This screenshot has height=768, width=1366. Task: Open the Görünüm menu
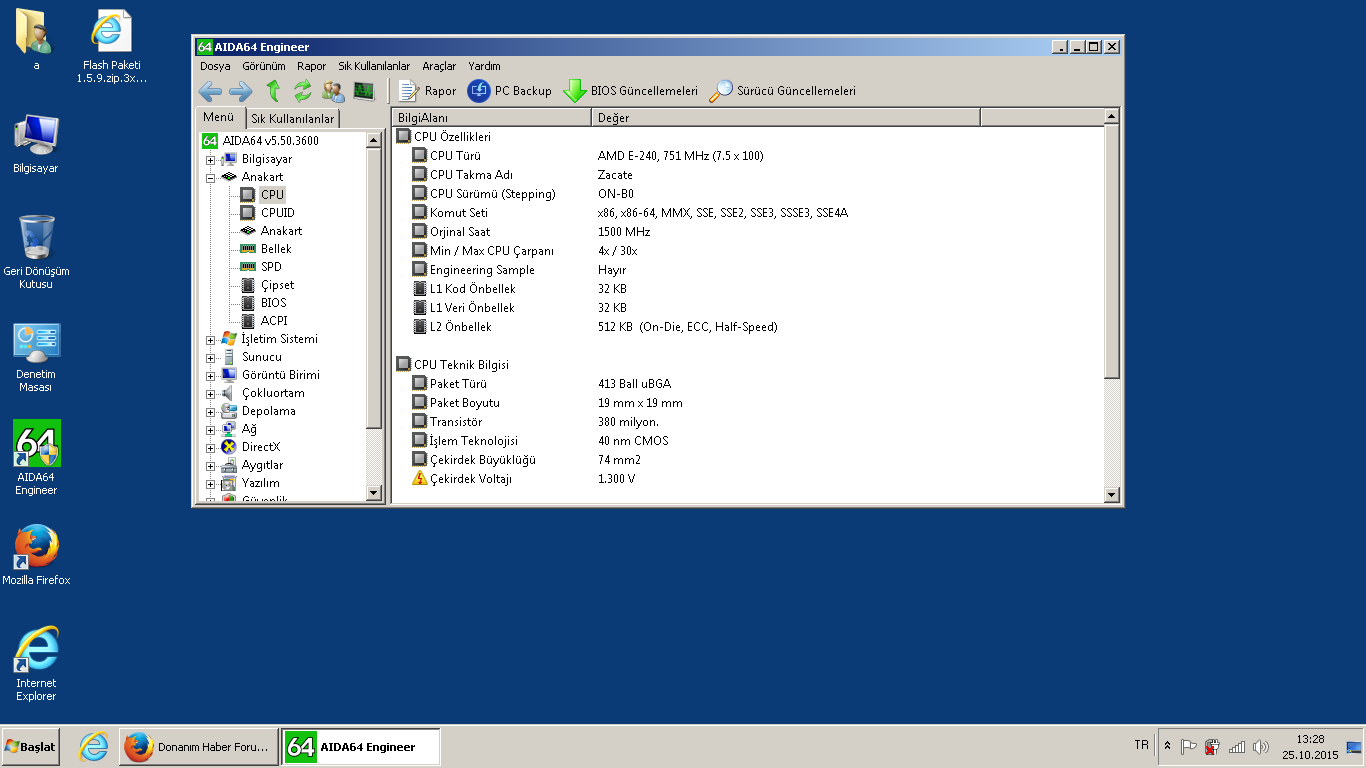(x=264, y=66)
